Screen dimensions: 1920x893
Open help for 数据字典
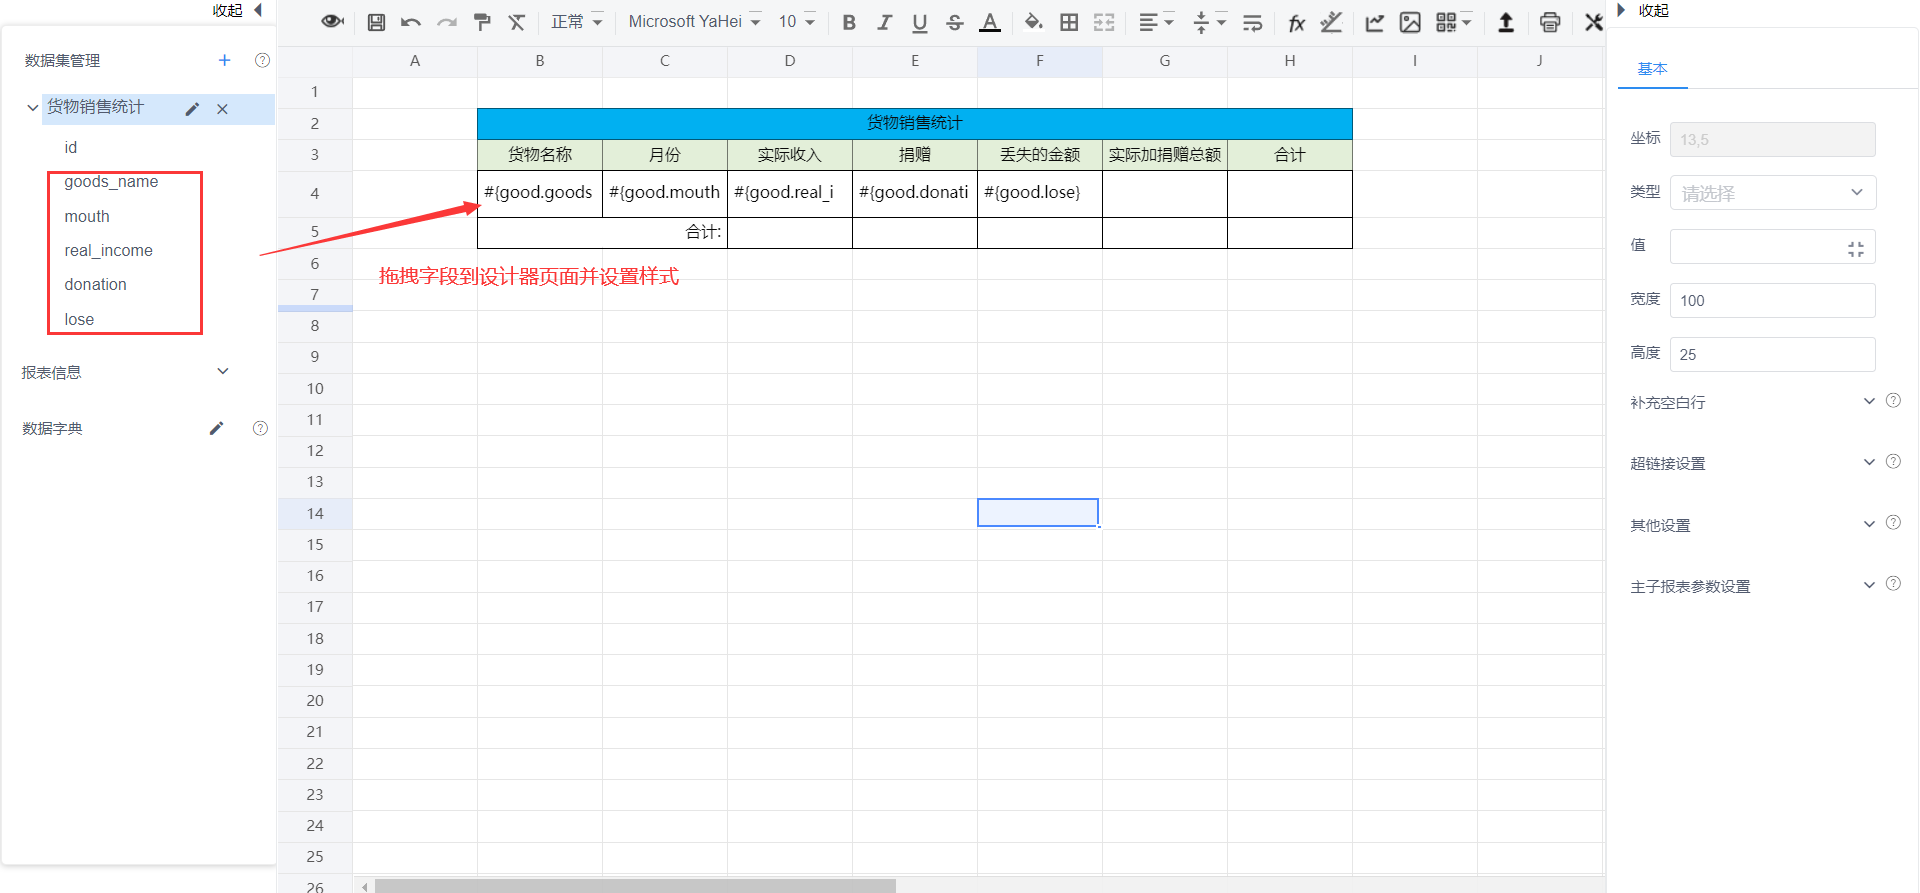[x=260, y=428]
